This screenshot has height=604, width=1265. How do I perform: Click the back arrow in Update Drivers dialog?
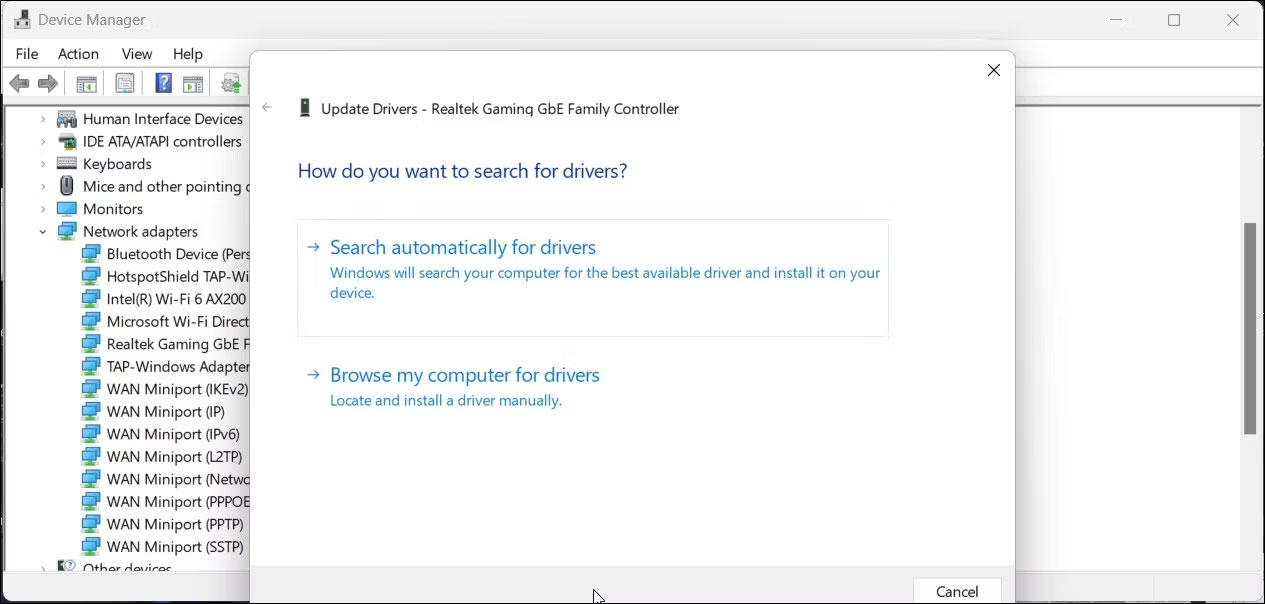coord(267,107)
